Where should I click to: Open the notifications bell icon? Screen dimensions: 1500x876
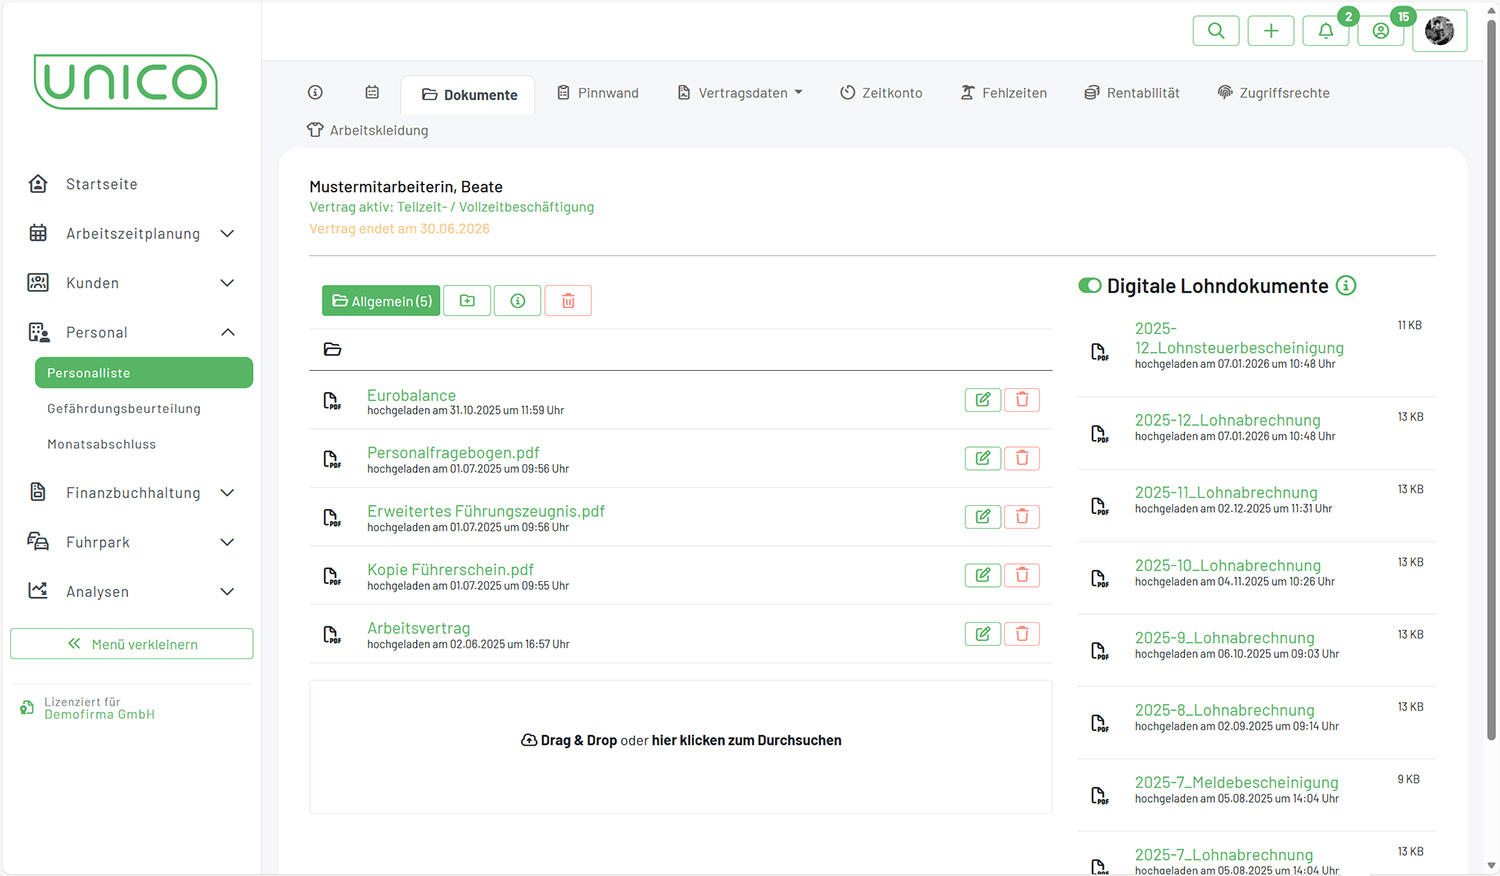(x=1325, y=31)
